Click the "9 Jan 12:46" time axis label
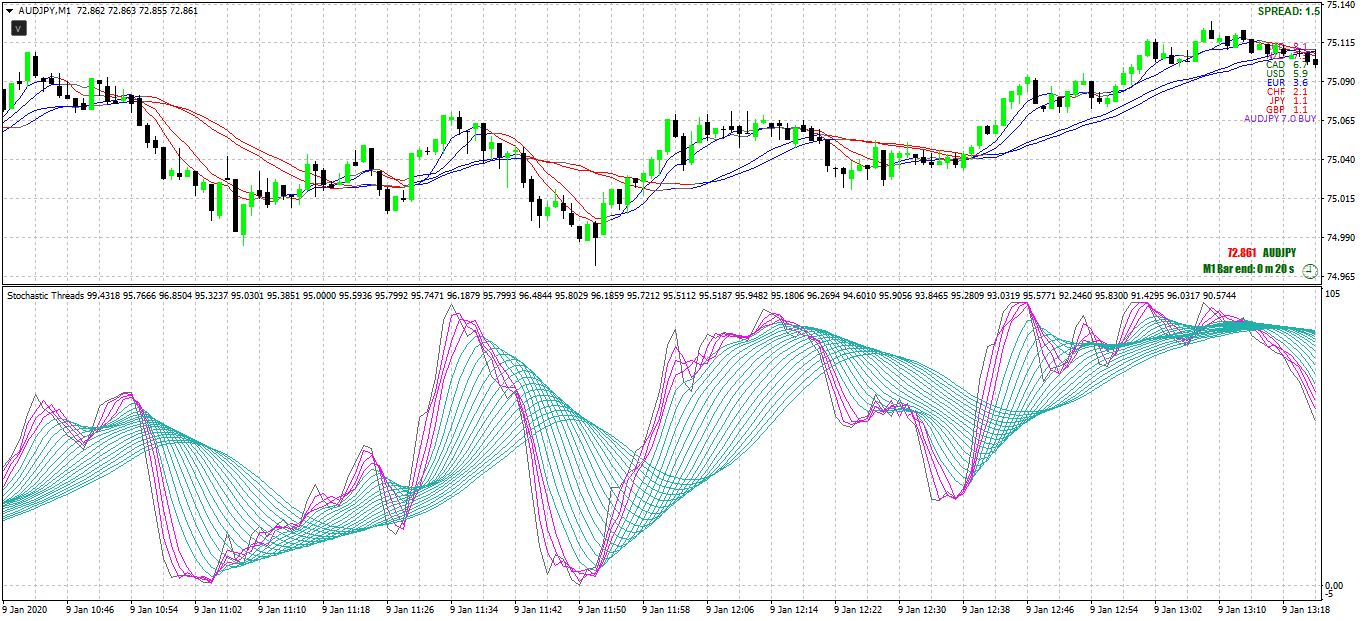This screenshot has height=621, width=1362. [1051, 609]
